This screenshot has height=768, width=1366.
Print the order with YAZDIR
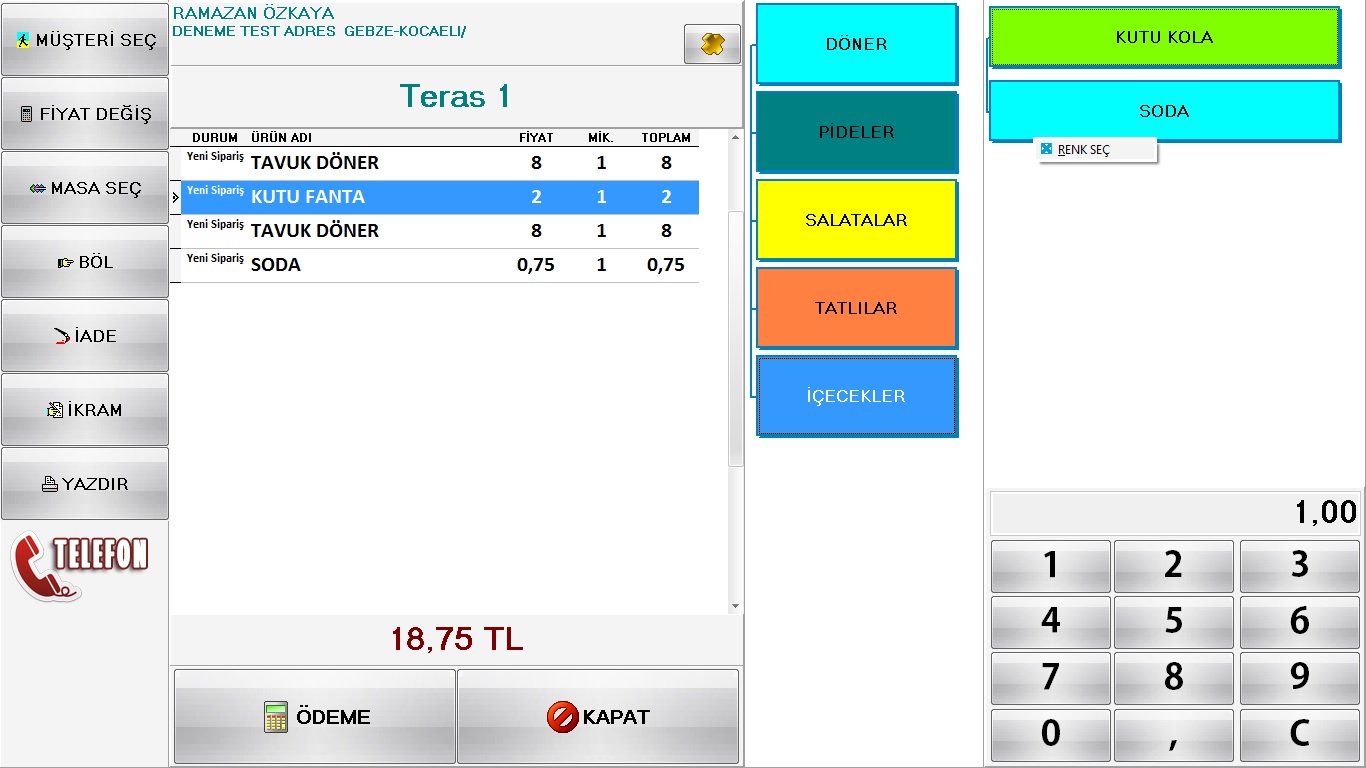point(85,484)
